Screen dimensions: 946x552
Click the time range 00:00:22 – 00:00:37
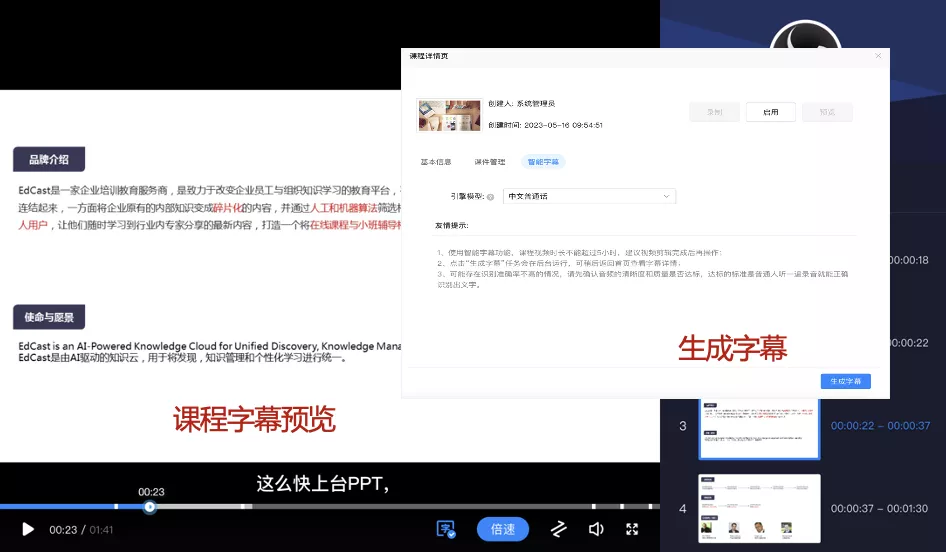pyautogui.click(x=880, y=426)
